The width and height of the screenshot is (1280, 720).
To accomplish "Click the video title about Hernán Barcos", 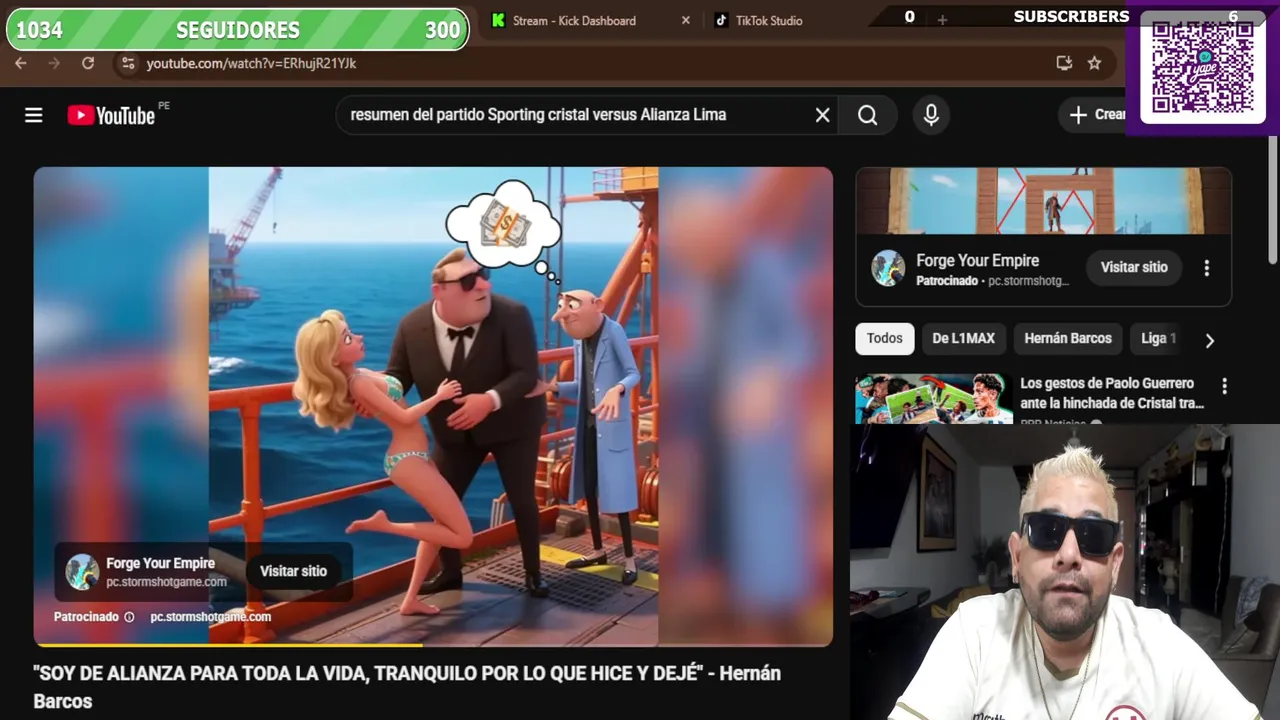I will coord(407,687).
